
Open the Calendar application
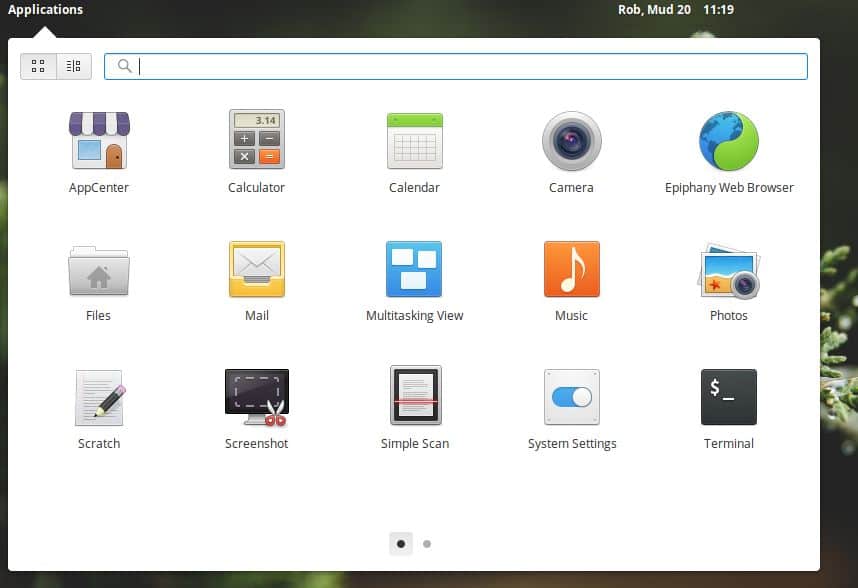coord(414,140)
